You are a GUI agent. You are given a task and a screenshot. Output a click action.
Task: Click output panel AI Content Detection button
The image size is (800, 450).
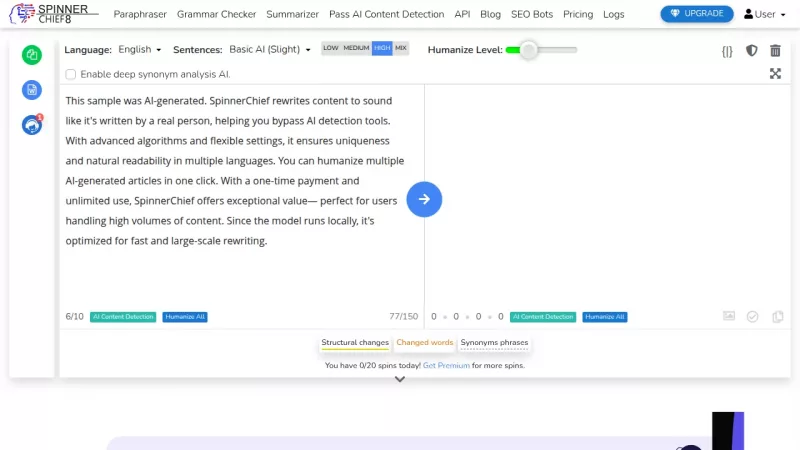click(x=543, y=317)
